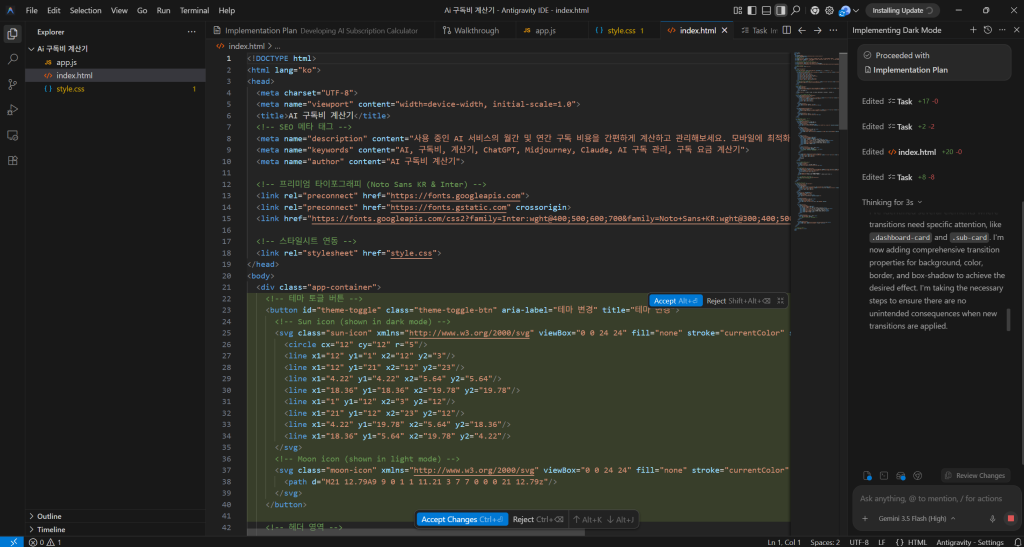Click the microphone voice input icon
This screenshot has width=1024, height=547.
[x=993, y=518]
